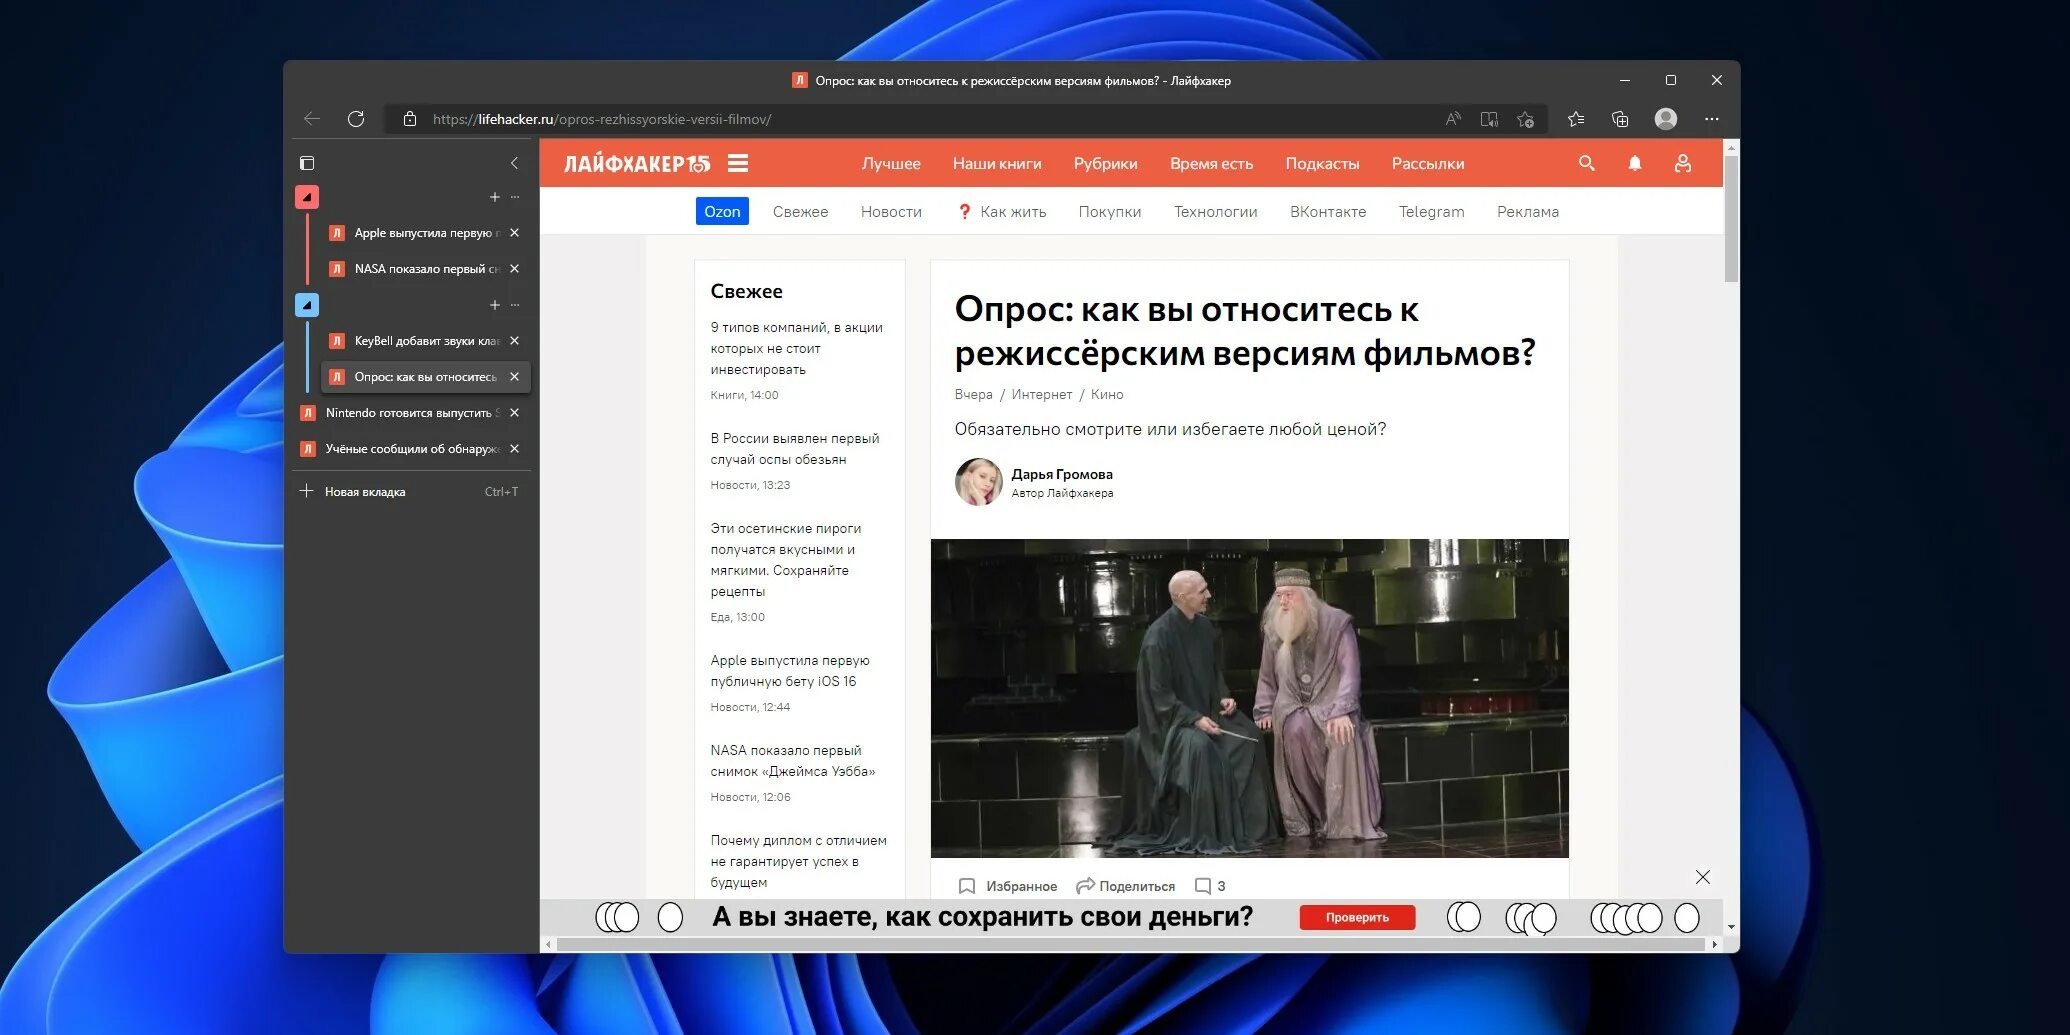
Task: Open the 'Технологии' section
Action: coord(1215,212)
